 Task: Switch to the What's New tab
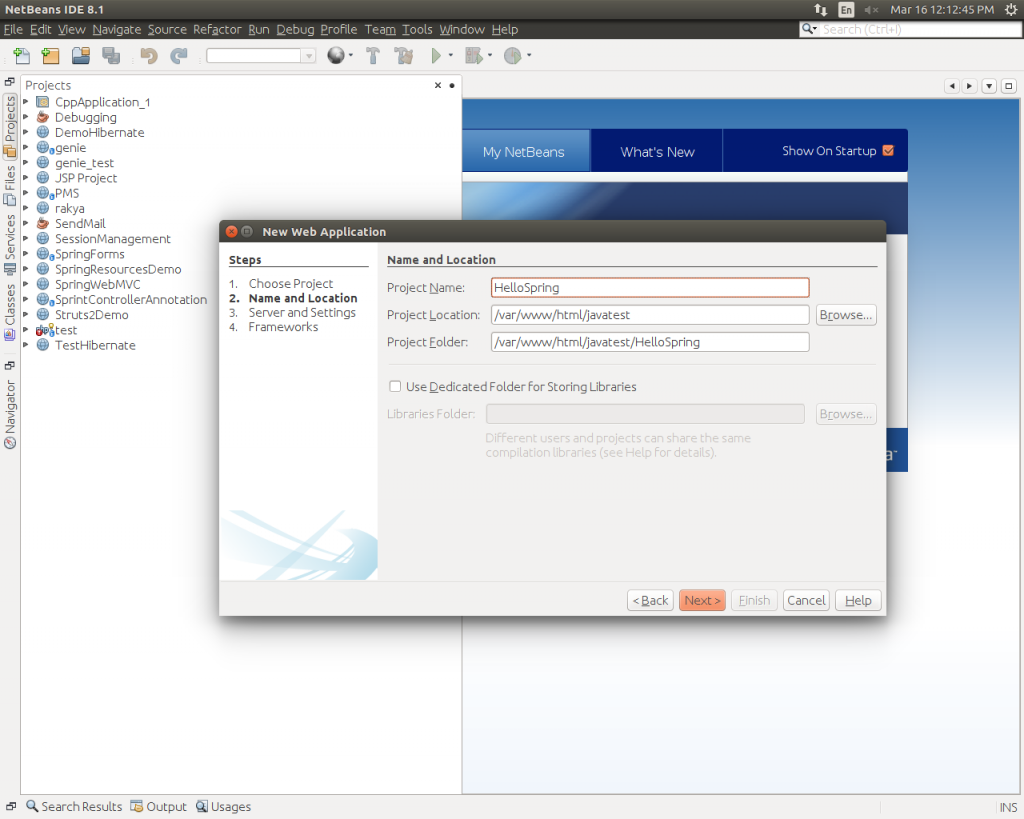tap(657, 152)
